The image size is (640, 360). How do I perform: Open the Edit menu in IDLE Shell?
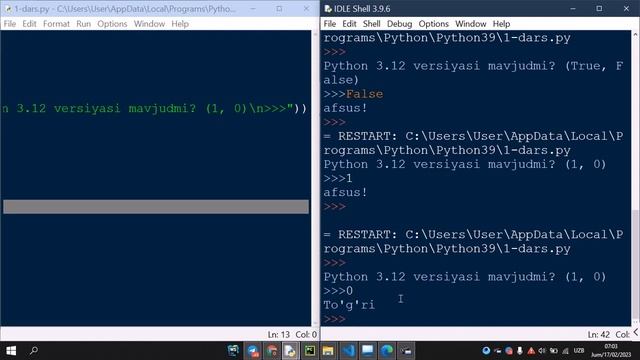click(349, 24)
